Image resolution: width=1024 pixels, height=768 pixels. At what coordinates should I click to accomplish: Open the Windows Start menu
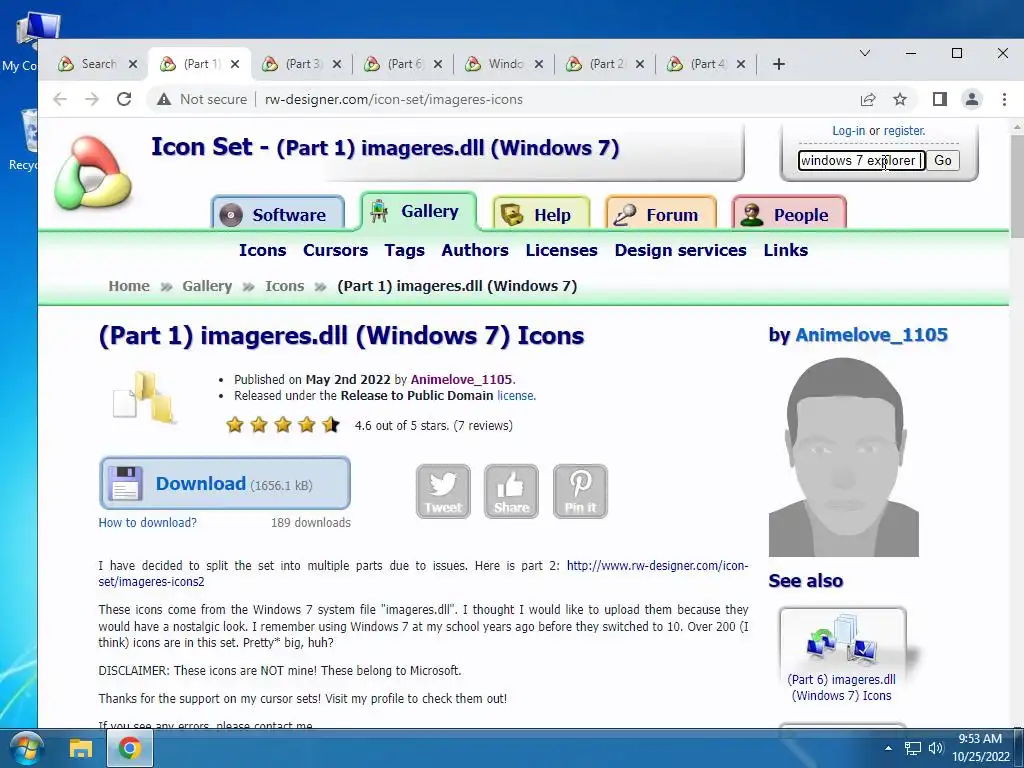[x=27, y=748]
